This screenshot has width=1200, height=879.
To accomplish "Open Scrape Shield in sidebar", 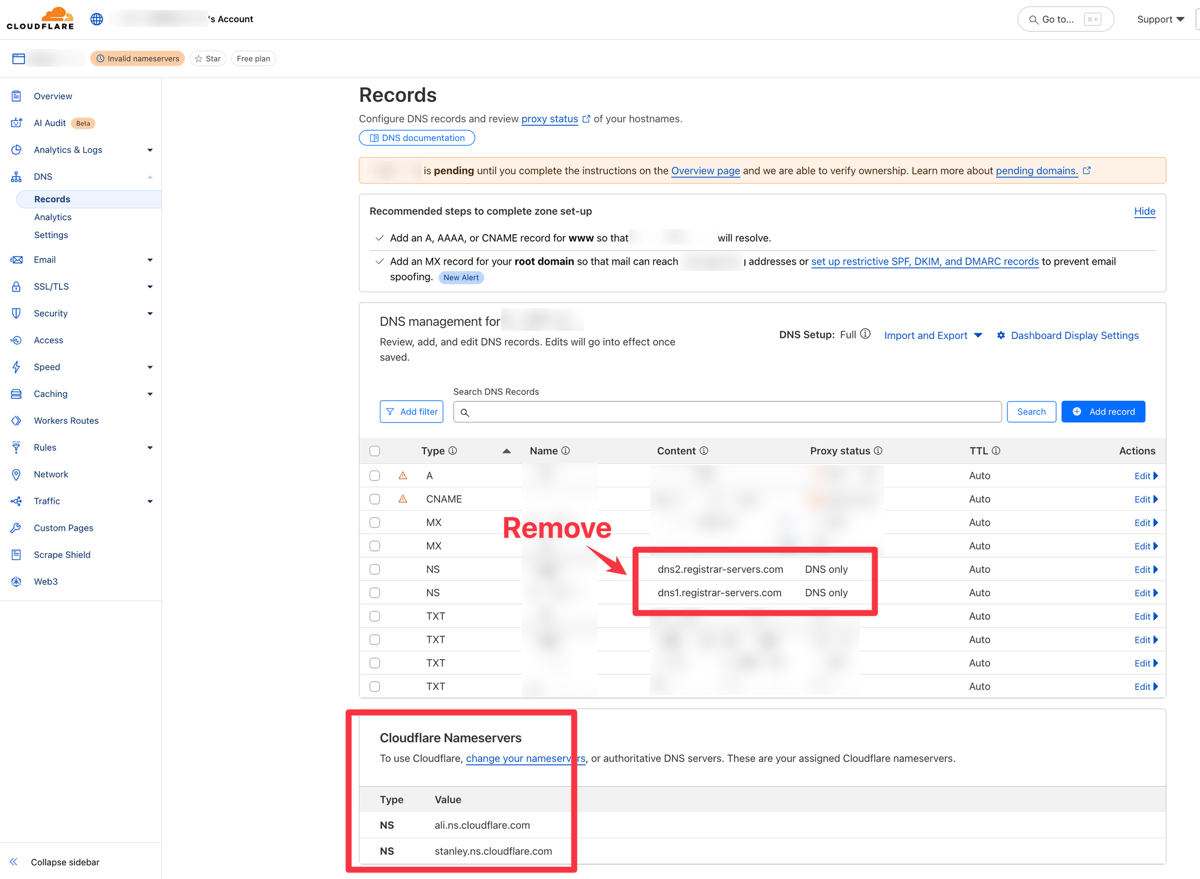I will coord(62,555).
